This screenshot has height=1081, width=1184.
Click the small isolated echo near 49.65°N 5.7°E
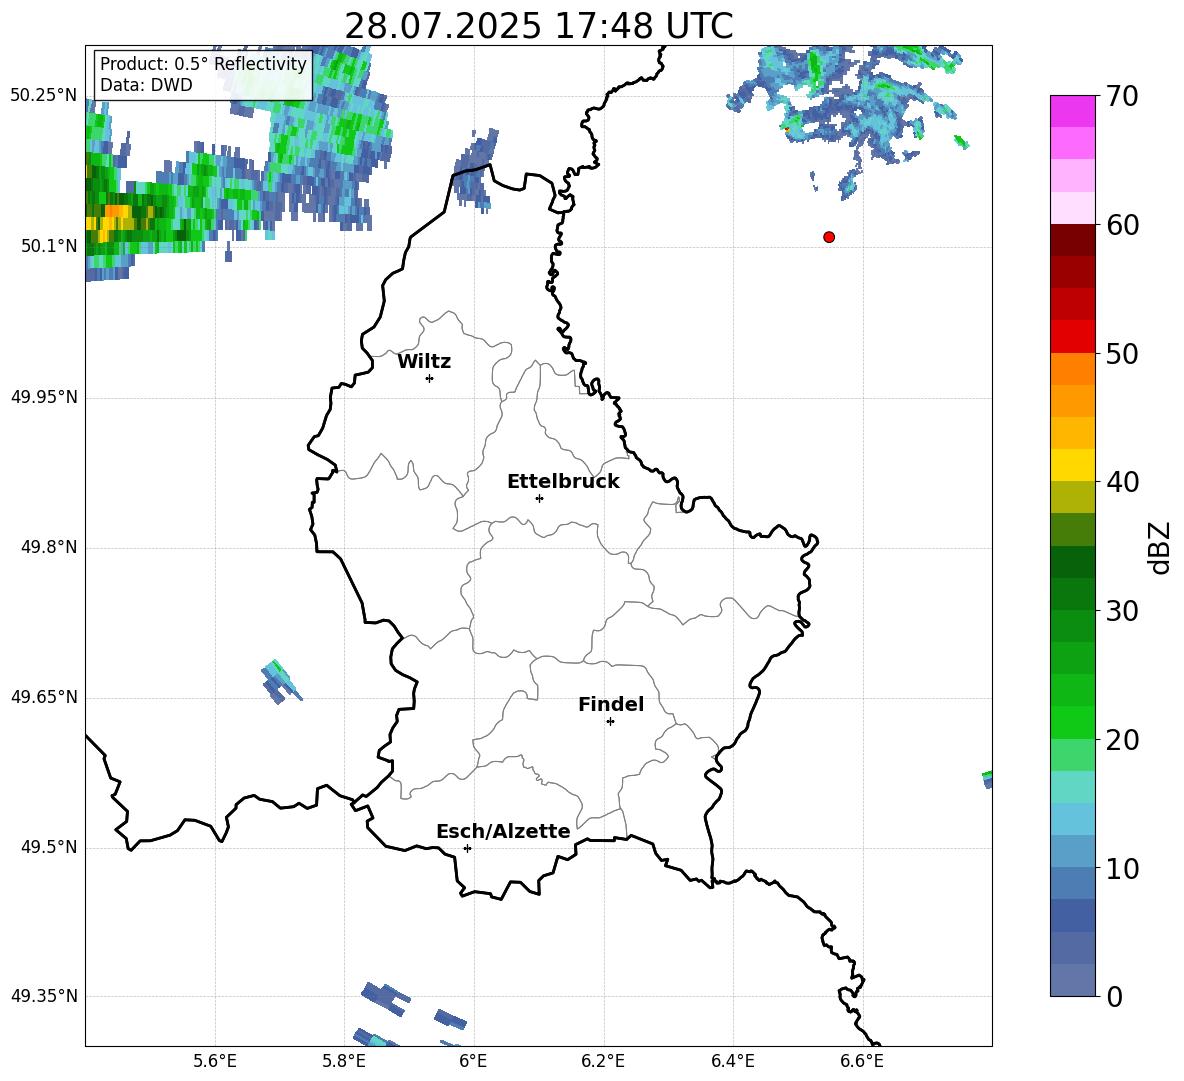click(281, 682)
